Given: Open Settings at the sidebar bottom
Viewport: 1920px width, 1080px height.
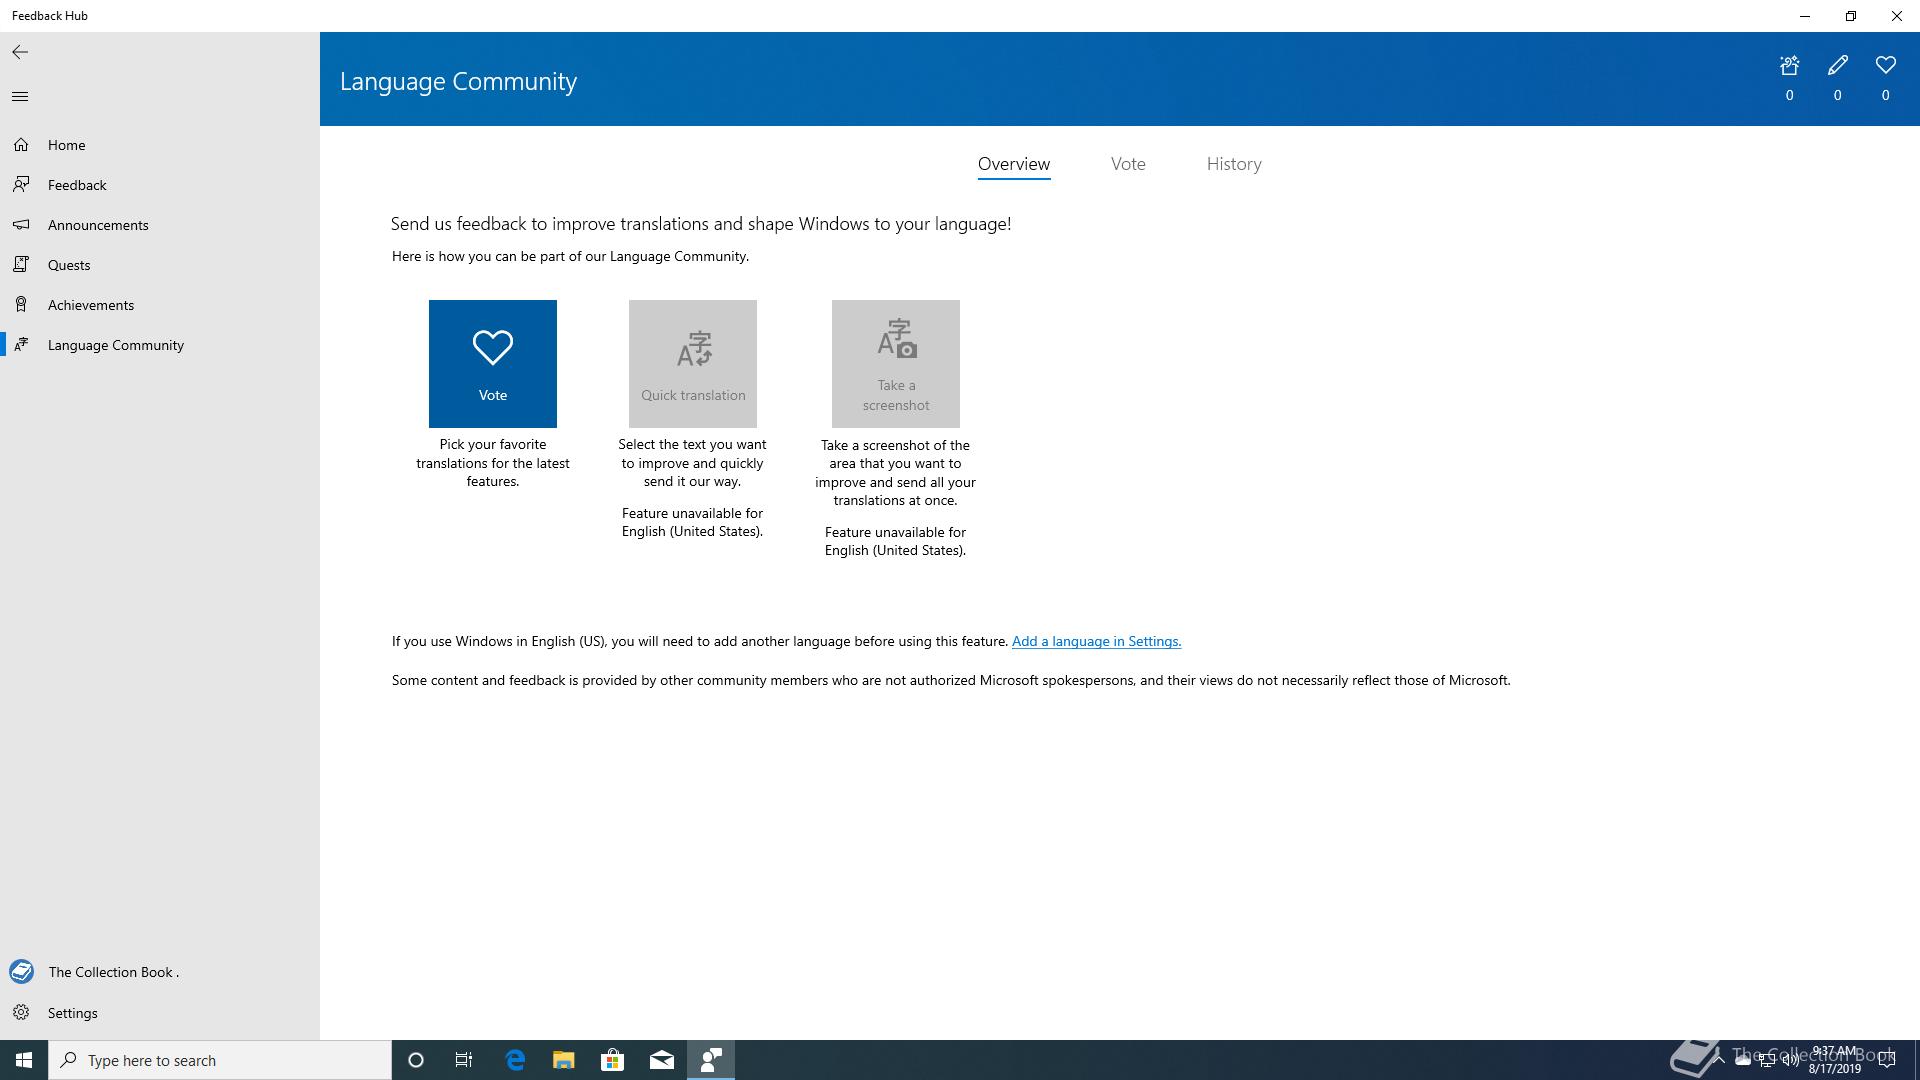Looking at the screenshot, I should tap(72, 1013).
